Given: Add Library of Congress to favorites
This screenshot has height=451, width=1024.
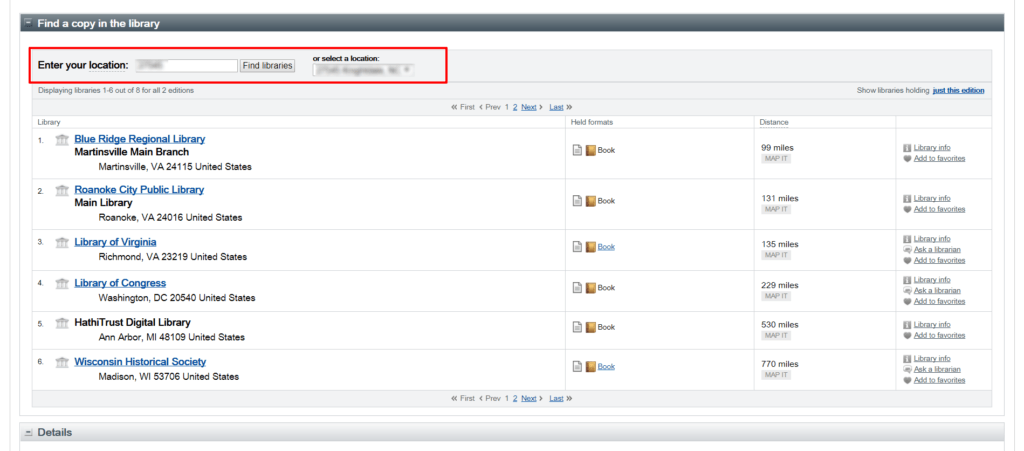Looking at the screenshot, I should [939, 302].
